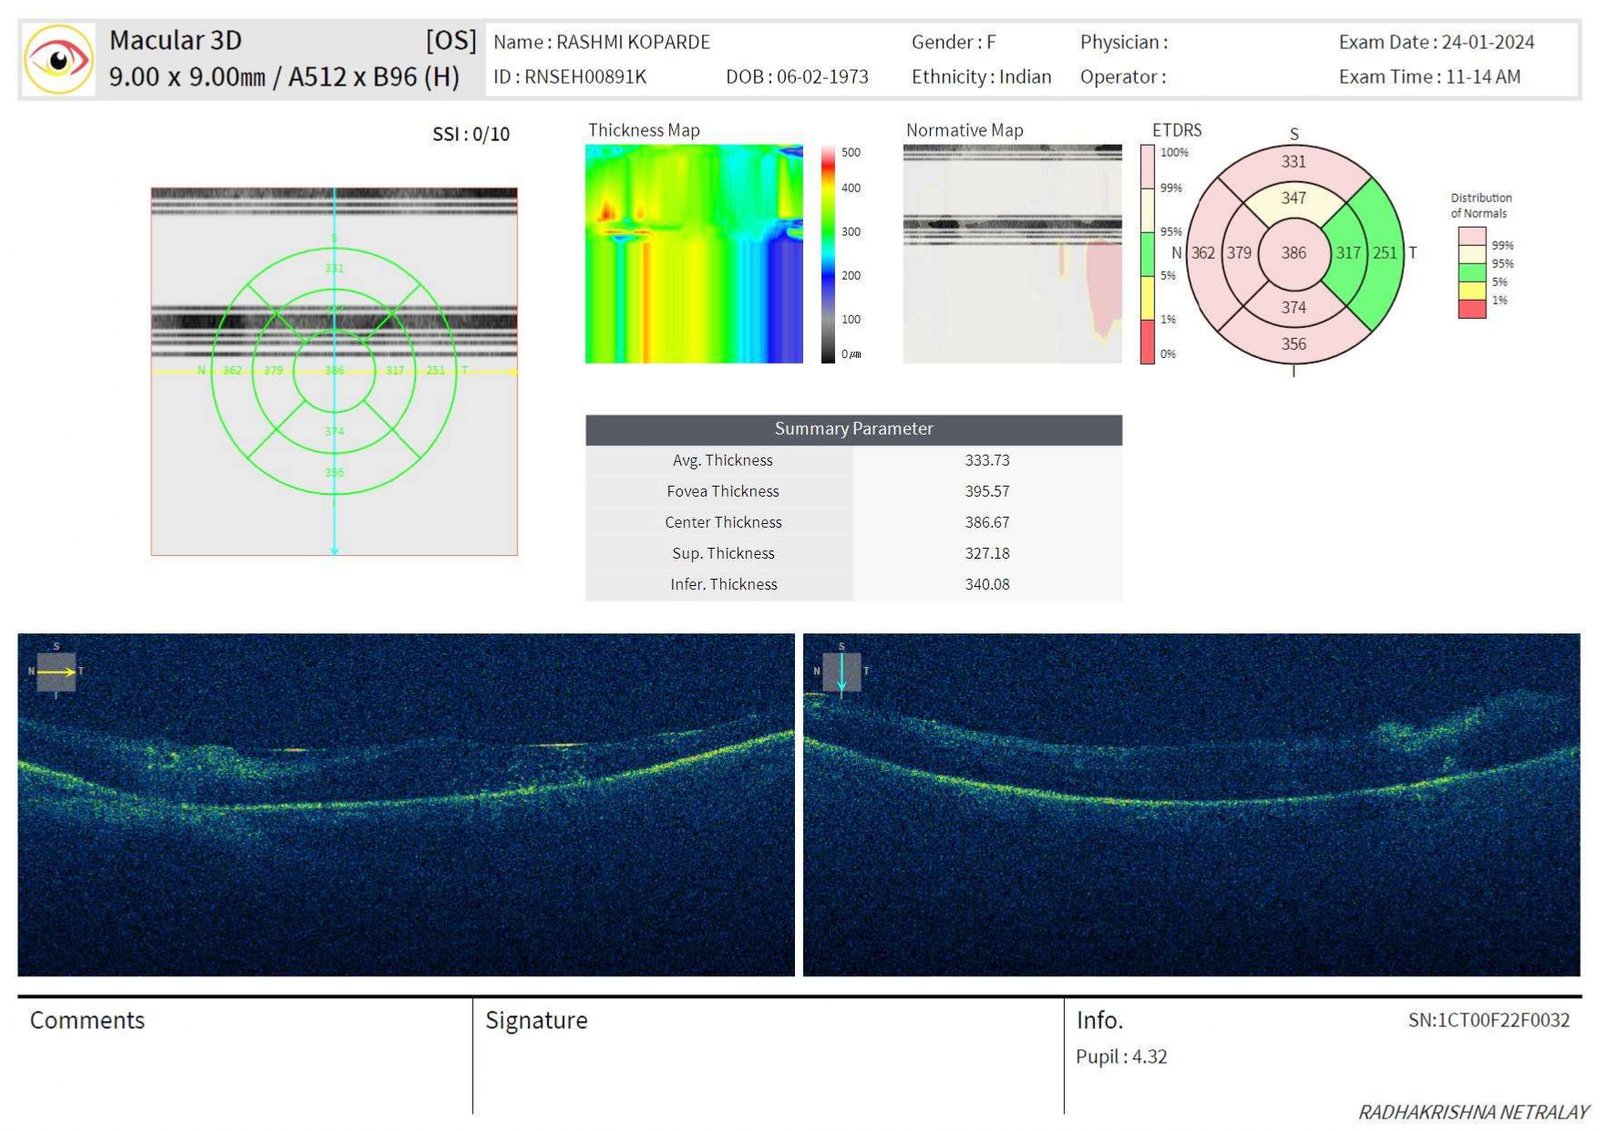Screen dimensions: 1600x1131
Task: Select the green ETDRS outer temporal sector 251
Action: click(x=1384, y=253)
